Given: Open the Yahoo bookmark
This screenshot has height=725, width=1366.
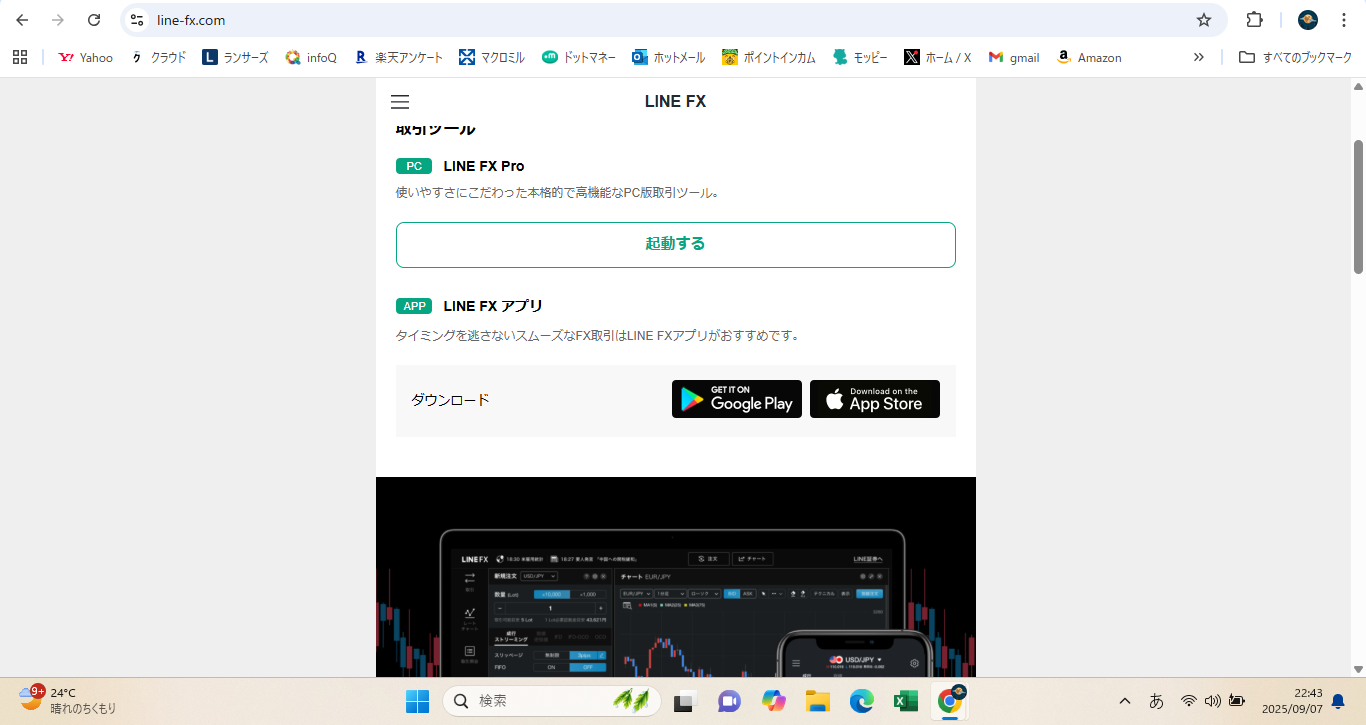Looking at the screenshot, I should click(x=86, y=57).
